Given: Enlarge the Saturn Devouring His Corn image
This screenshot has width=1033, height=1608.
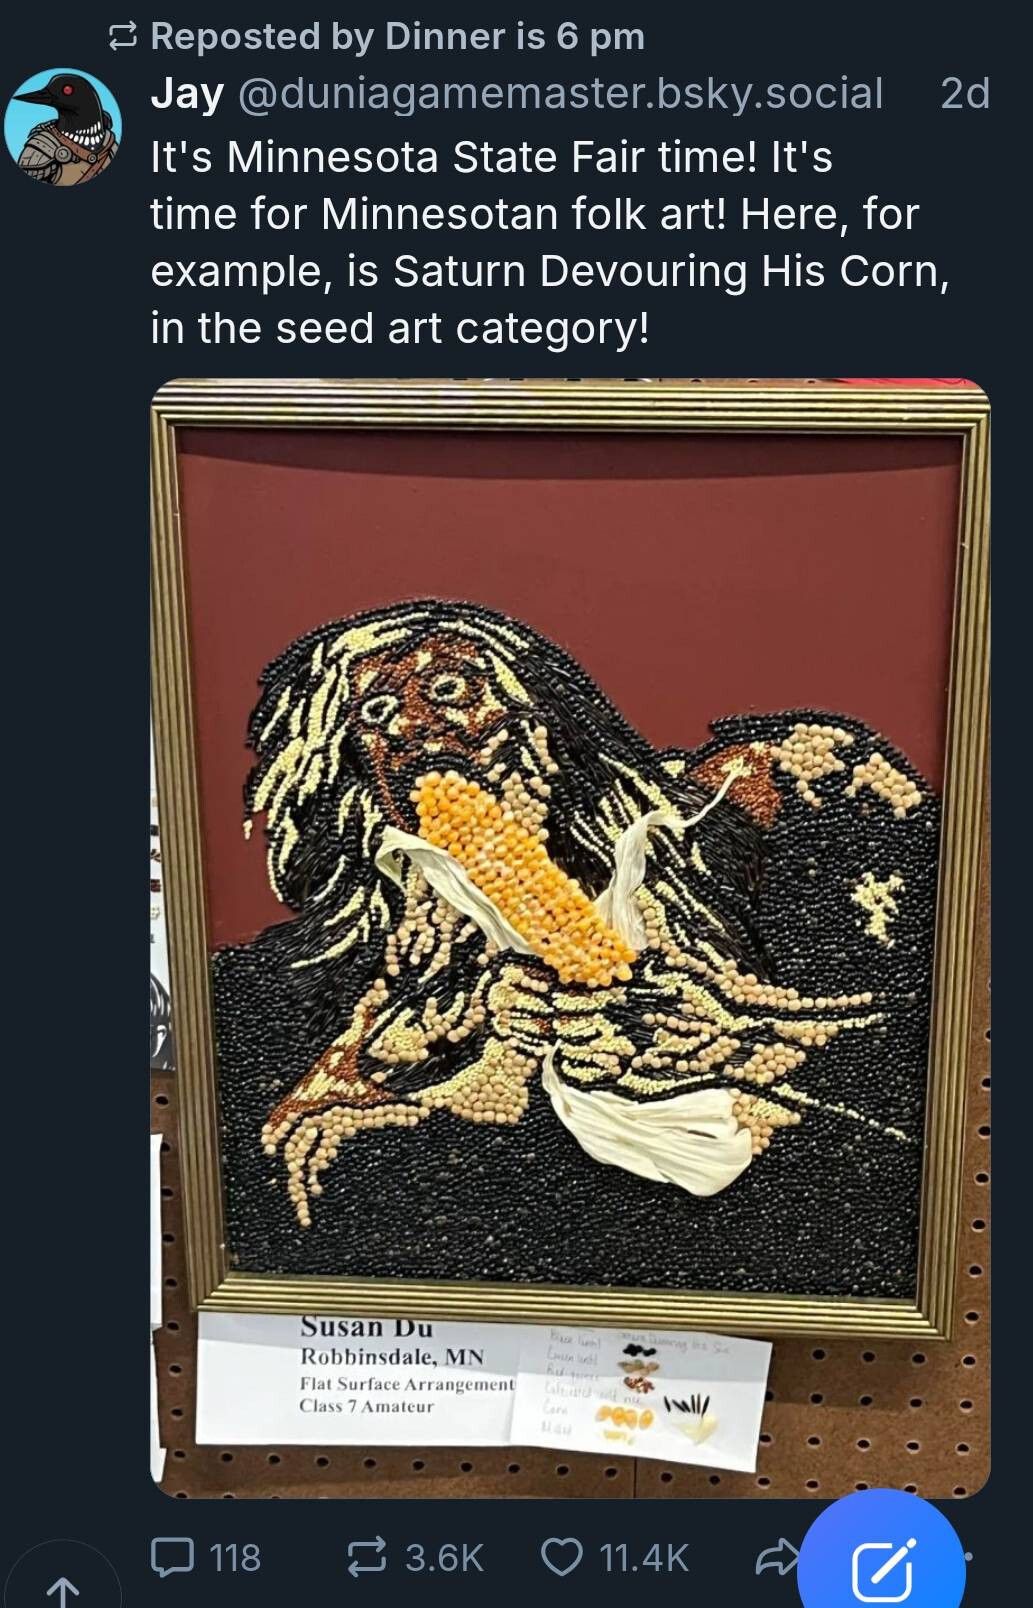Looking at the screenshot, I should [x=570, y=937].
